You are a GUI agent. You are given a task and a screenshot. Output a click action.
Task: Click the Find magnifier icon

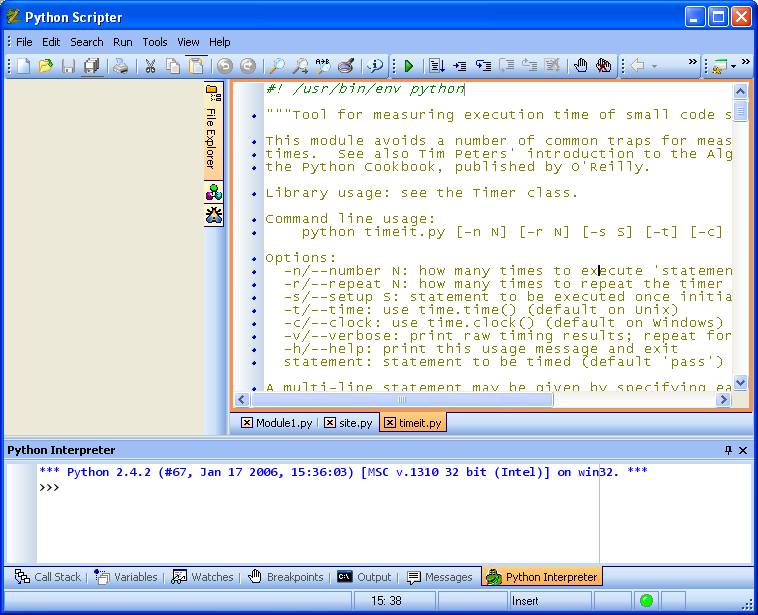[x=275, y=66]
